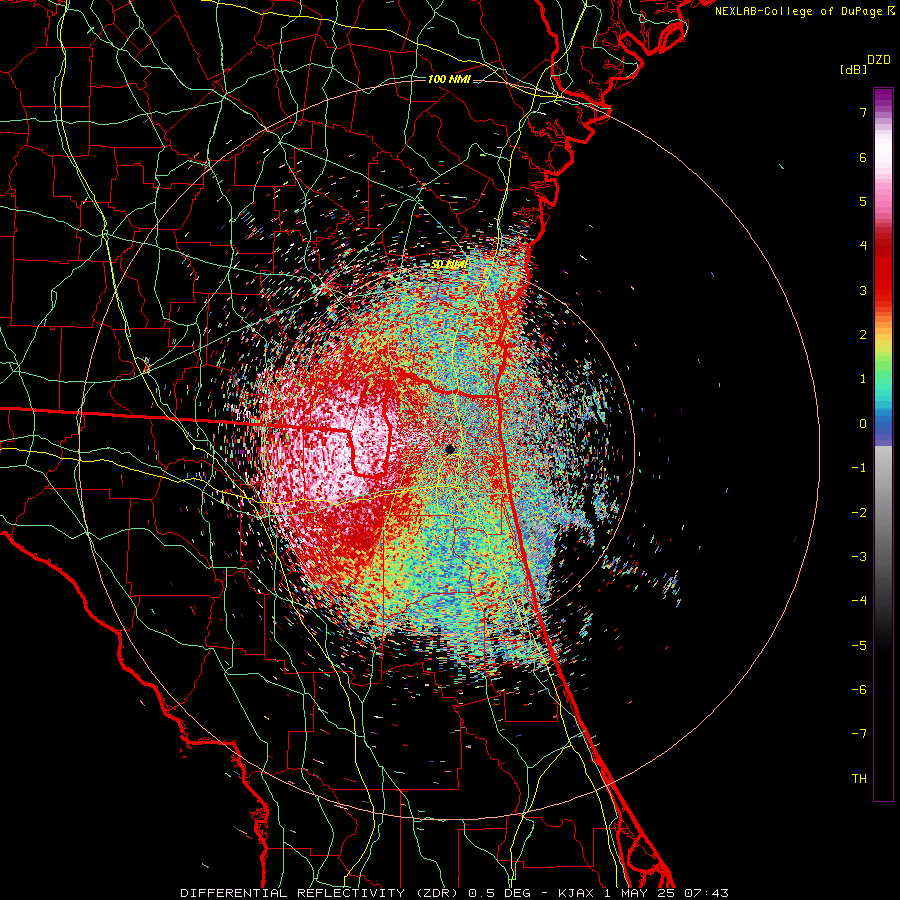900x900 pixels.
Task: Click 'DIFFERENTIAL REFLECTIVITY (ZDR)' in the caption
Action: [321, 893]
